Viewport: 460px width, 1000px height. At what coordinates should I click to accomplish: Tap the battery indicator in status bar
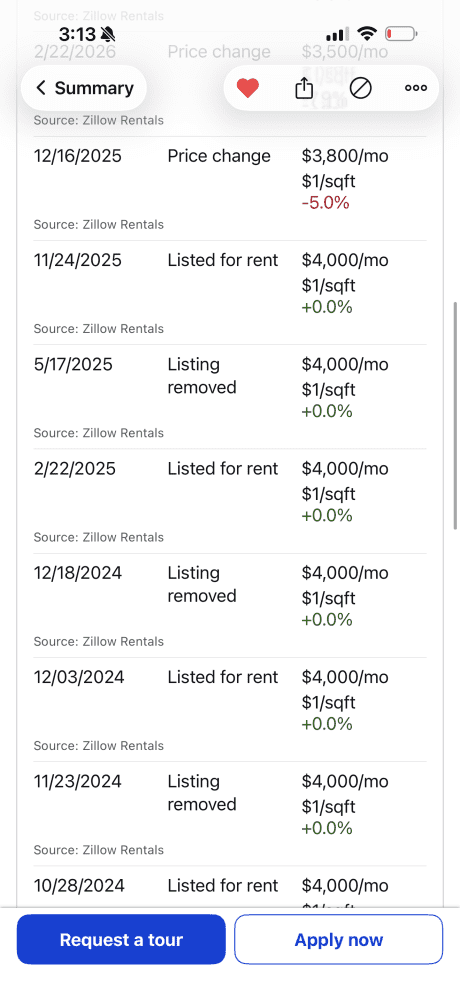[401, 33]
